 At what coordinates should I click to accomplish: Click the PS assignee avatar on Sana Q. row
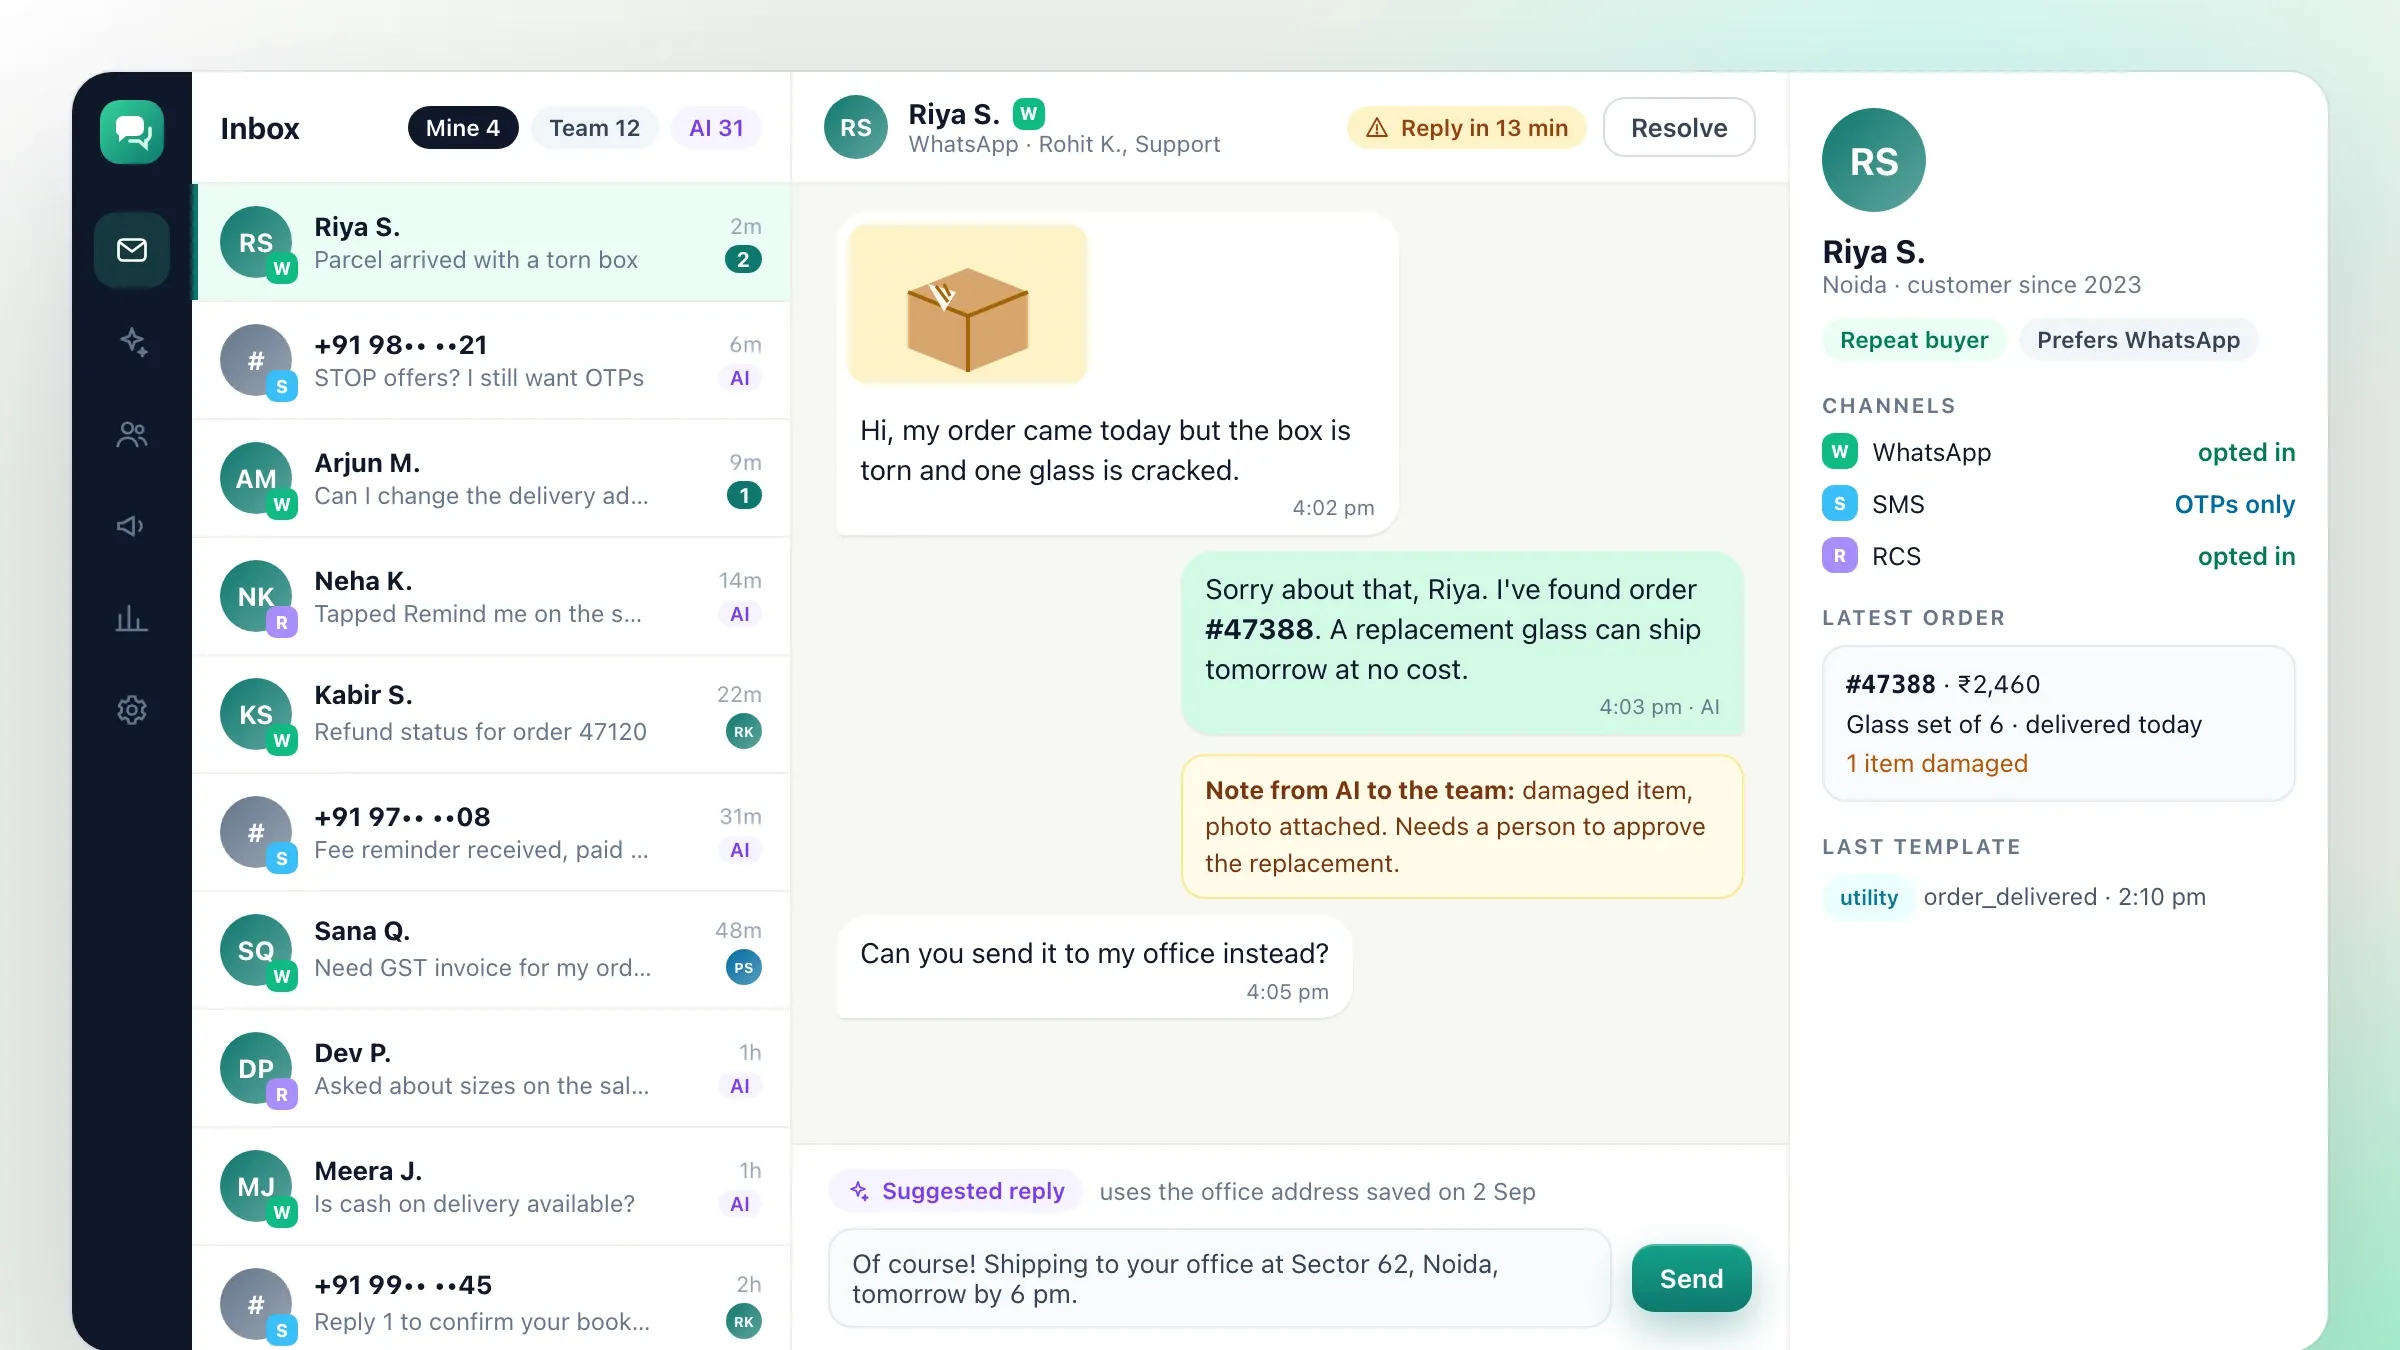pyautogui.click(x=744, y=968)
